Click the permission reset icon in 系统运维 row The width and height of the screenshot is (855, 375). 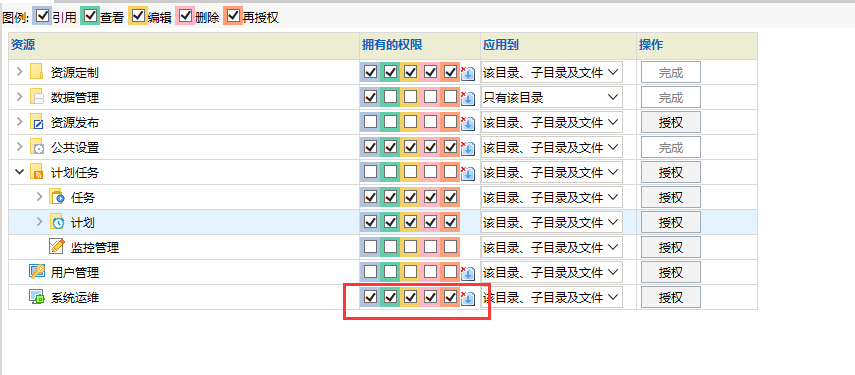[468, 298]
